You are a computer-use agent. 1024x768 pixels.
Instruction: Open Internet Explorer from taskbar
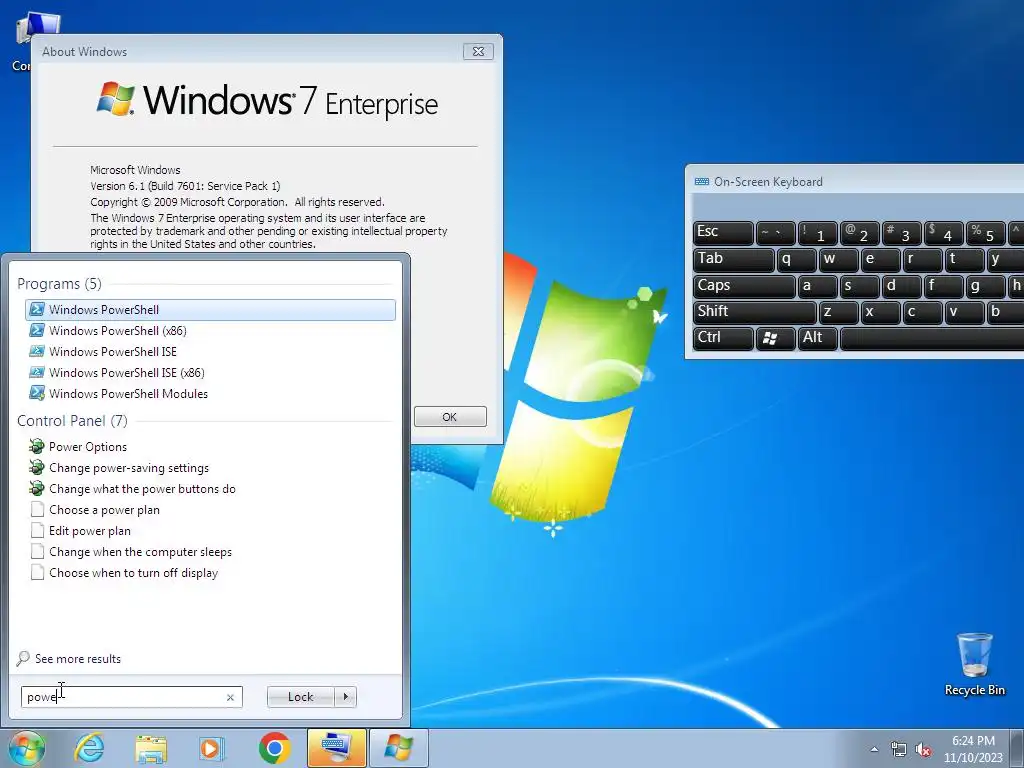click(x=89, y=748)
